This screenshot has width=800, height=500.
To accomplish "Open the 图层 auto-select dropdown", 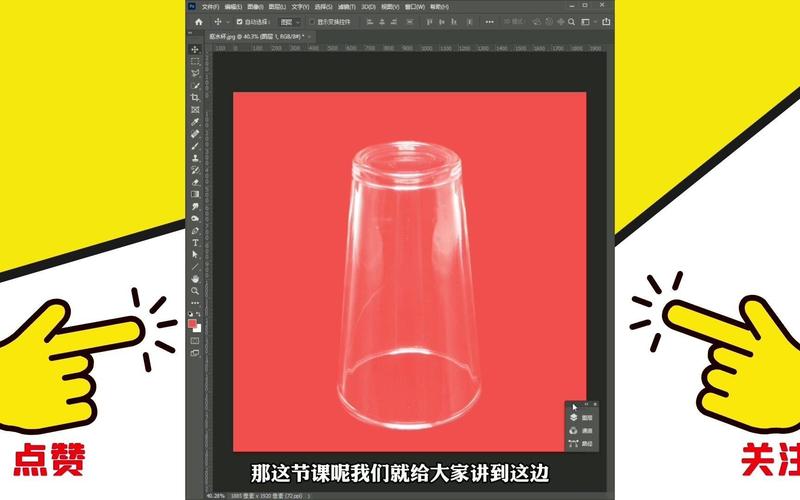I will pyautogui.click(x=288, y=21).
